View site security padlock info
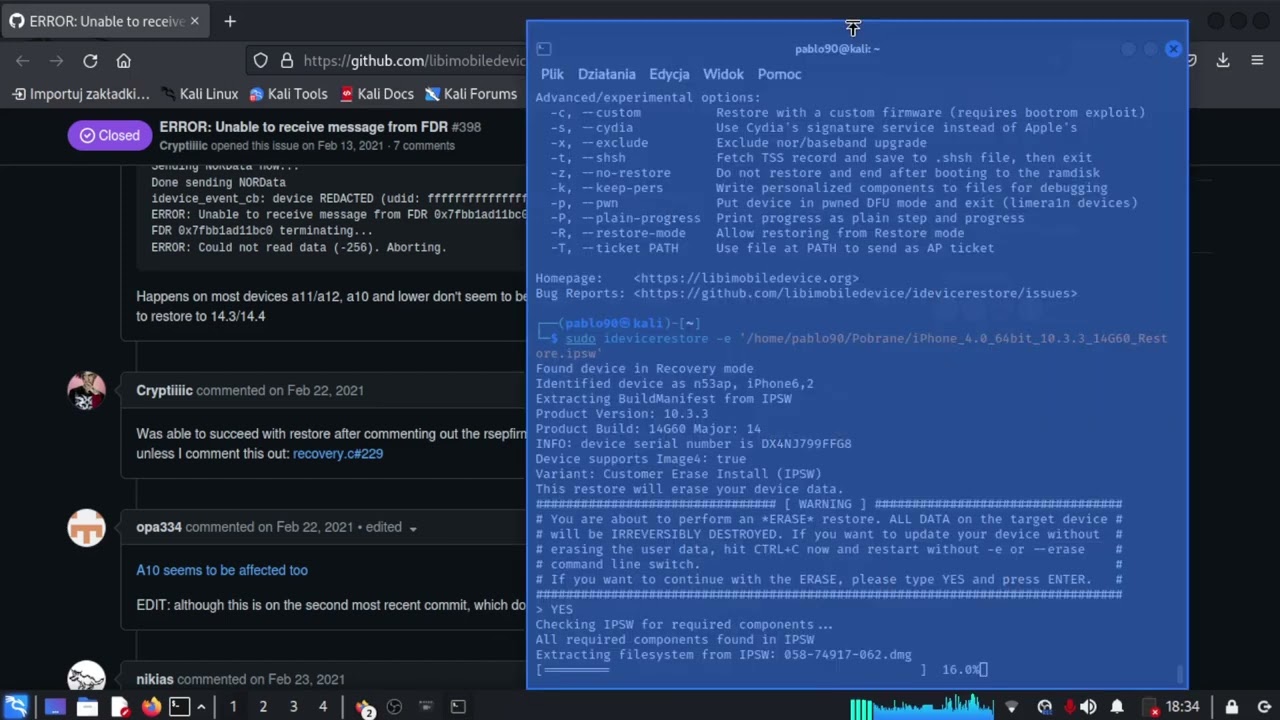The image size is (1280, 720). (x=286, y=61)
